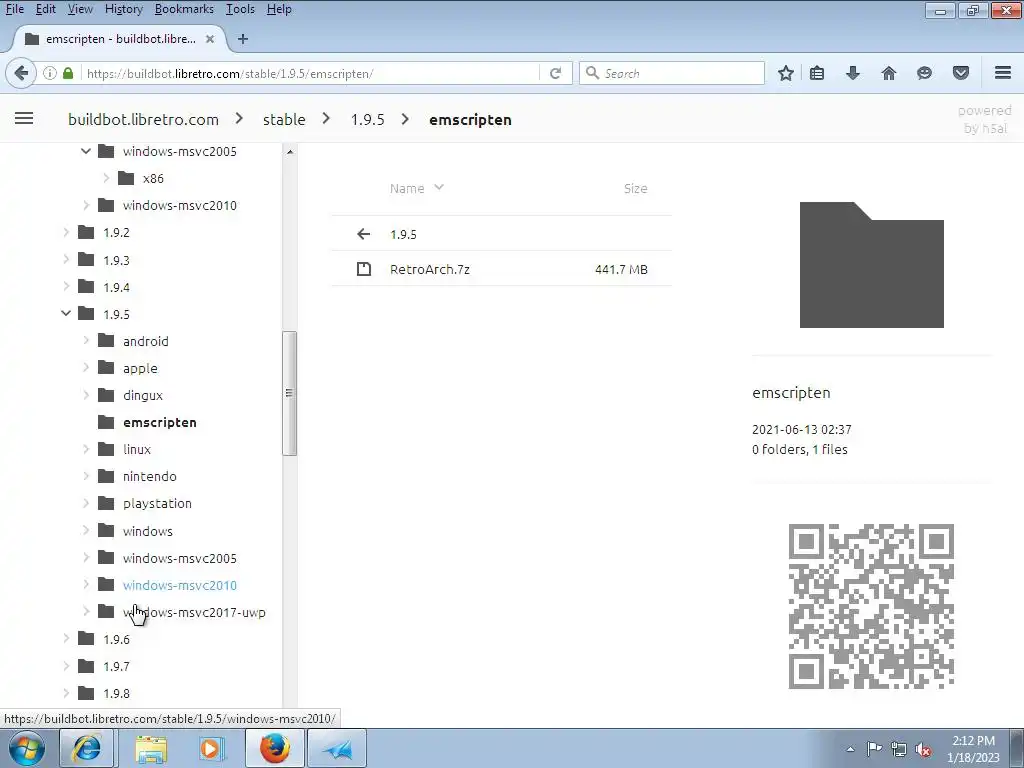Open the Tools menu
The width and height of the screenshot is (1024, 768).
pos(240,9)
